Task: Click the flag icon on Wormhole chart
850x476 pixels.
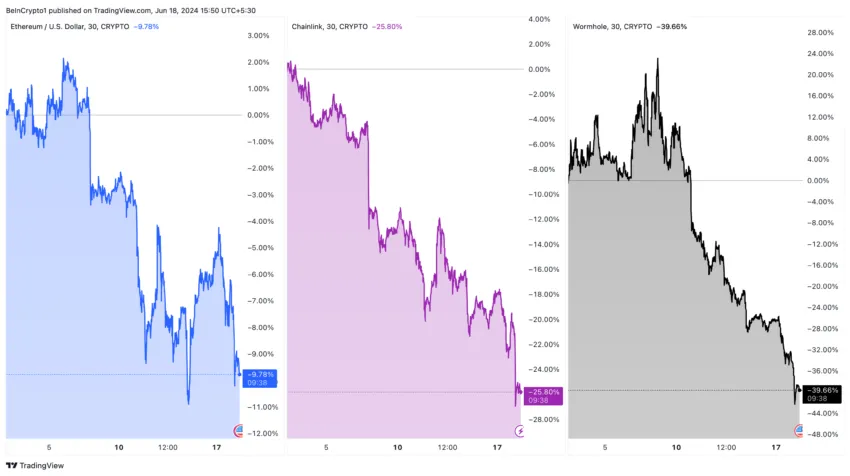Action: (799, 431)
